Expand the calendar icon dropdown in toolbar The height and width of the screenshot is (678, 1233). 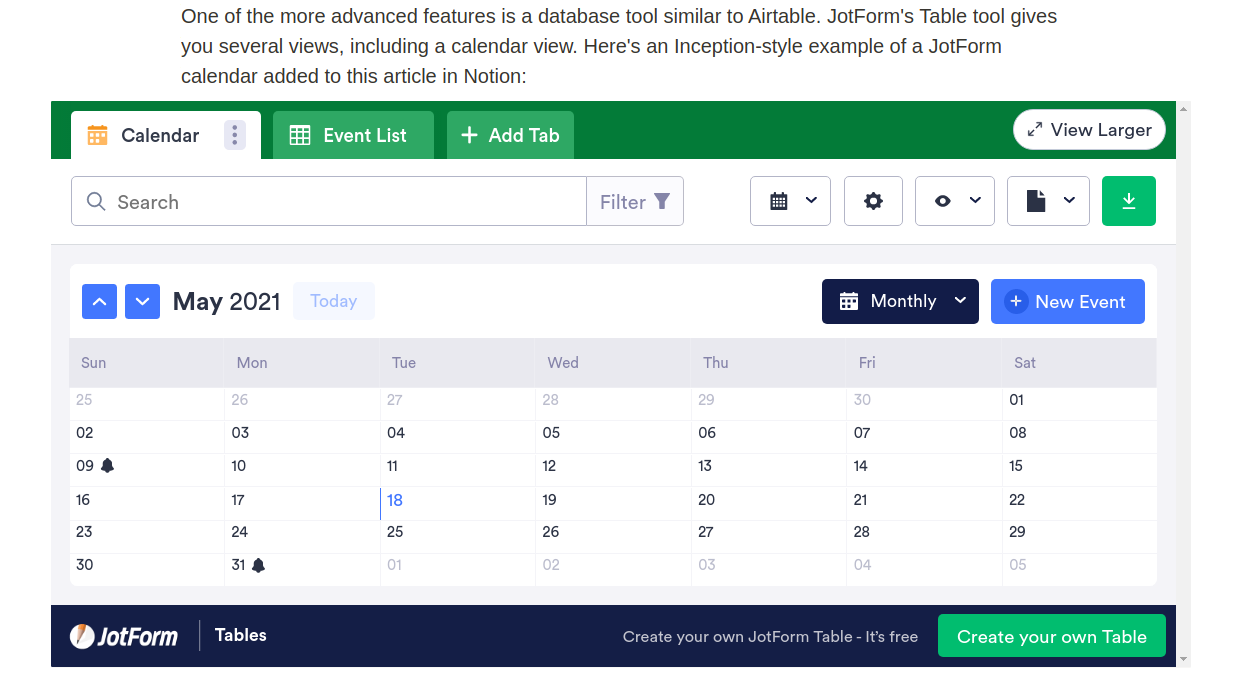coord(790,201)
